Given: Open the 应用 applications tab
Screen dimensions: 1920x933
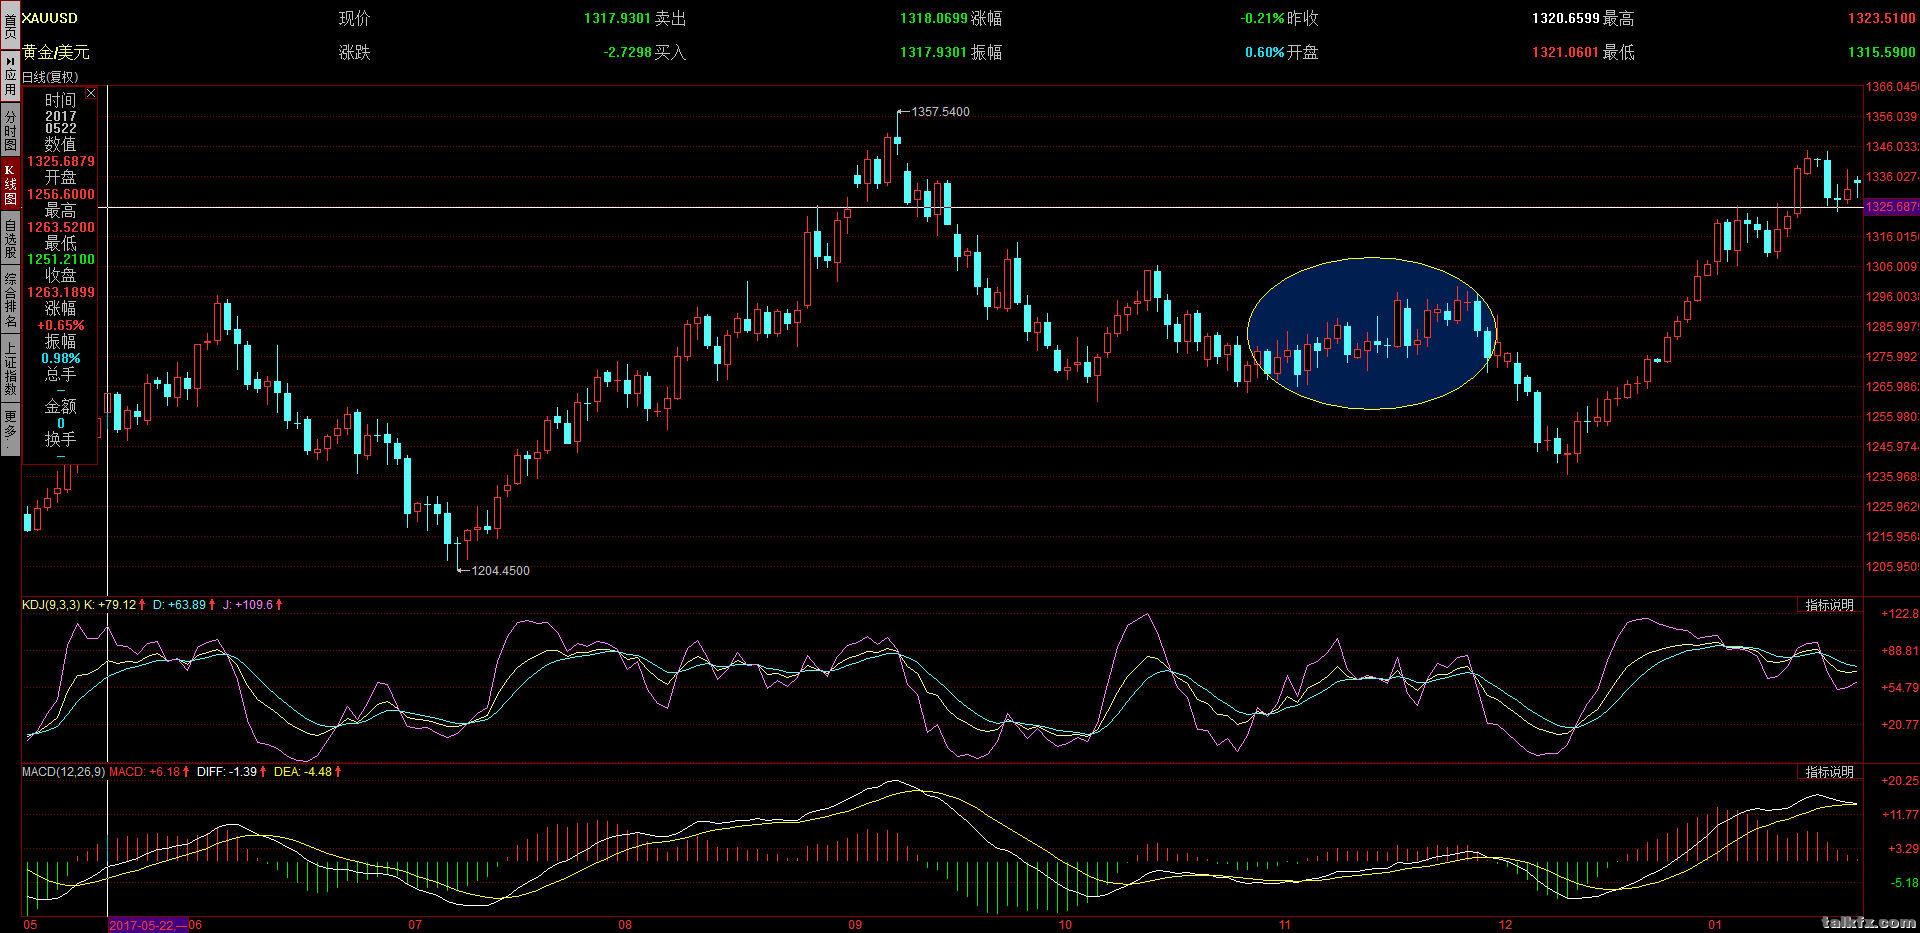Looking at the screenshot, I should (x=10, y=77).
